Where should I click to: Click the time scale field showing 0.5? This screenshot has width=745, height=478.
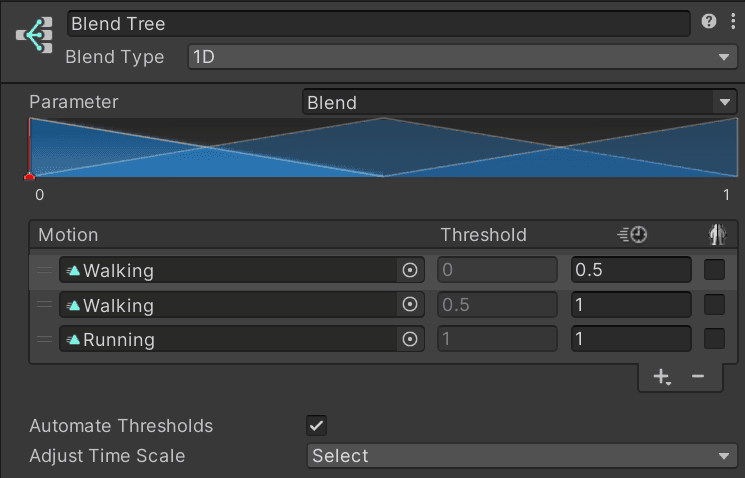coord(630,270)
